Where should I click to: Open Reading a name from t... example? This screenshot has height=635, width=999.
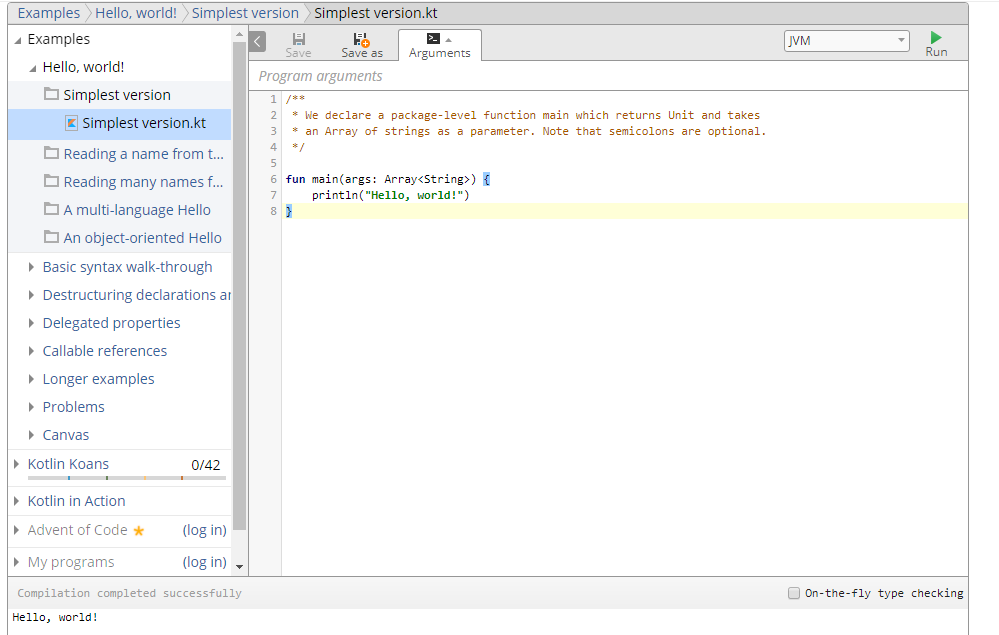pos(143,153)
